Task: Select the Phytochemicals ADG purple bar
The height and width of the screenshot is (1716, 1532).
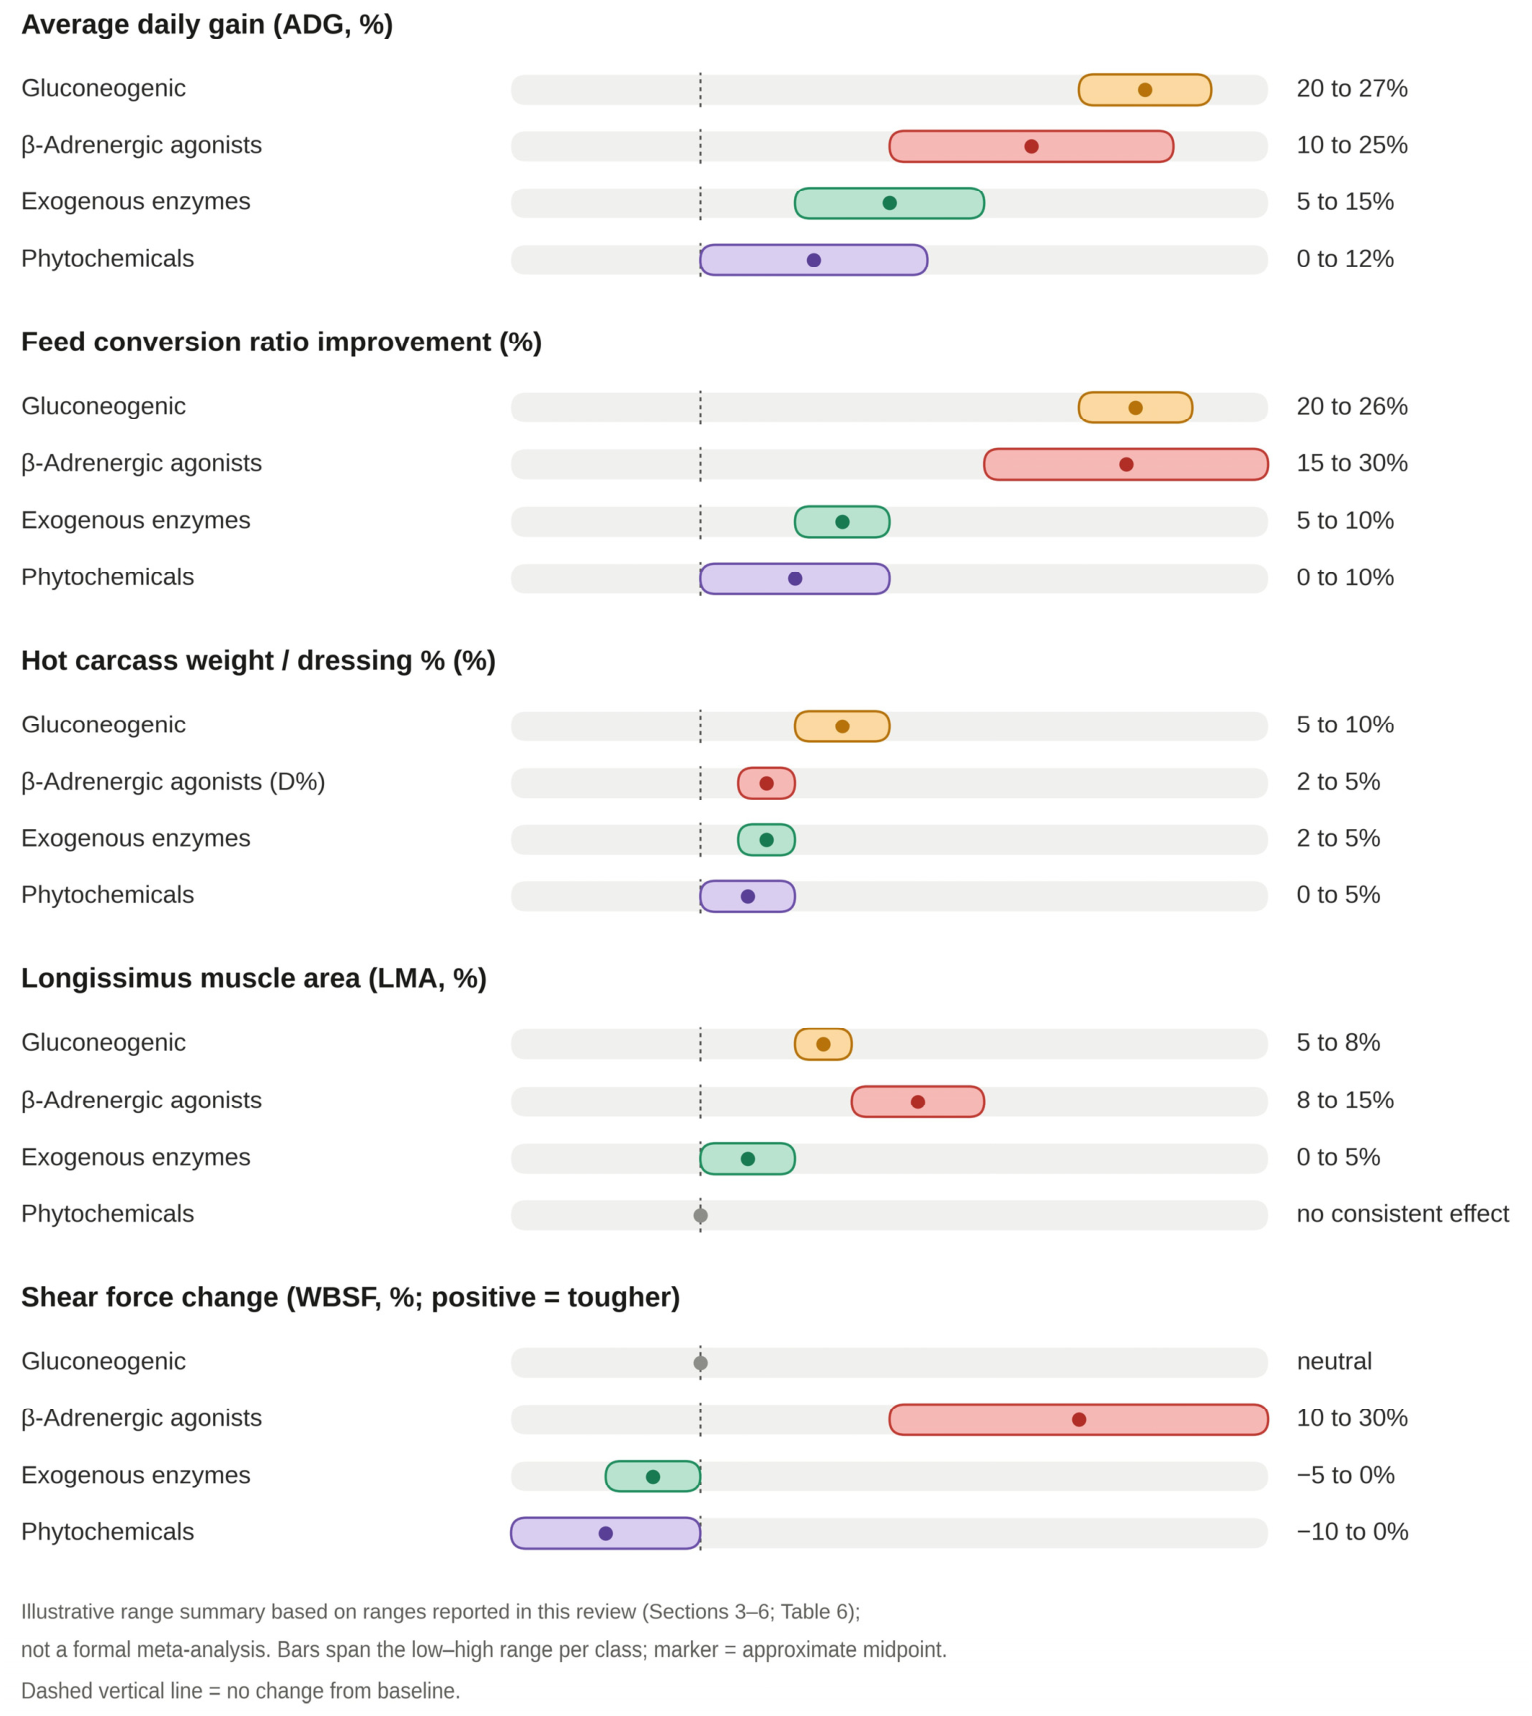Action: pos(813,260)
